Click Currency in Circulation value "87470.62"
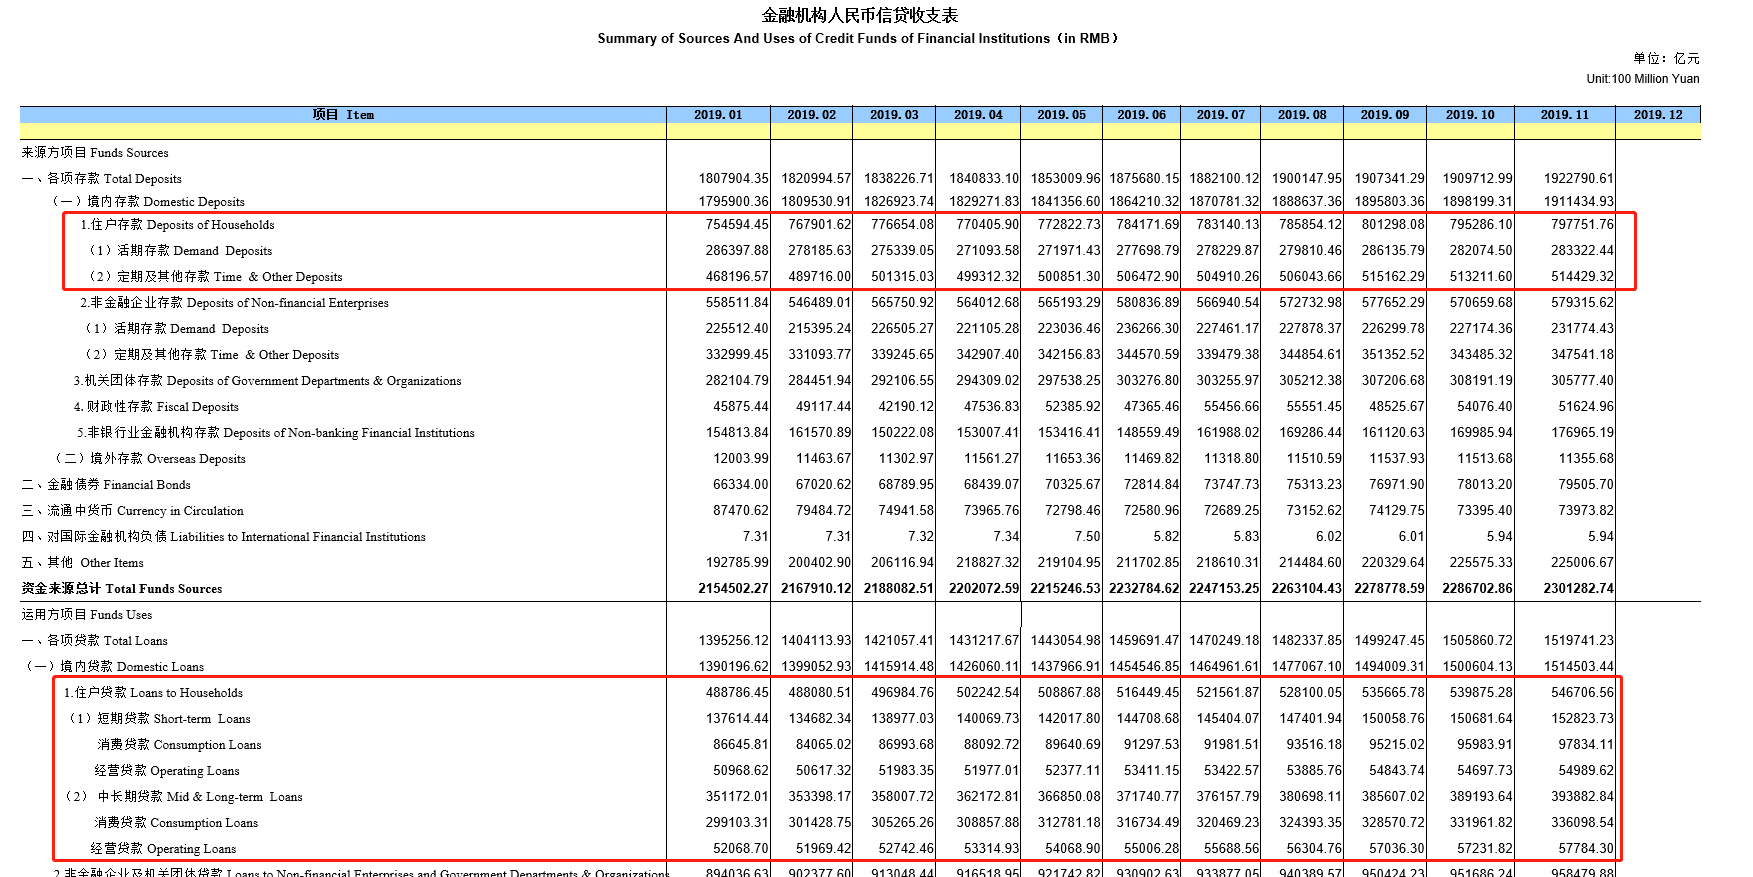Image resolution: width=1753 pixels, height=877 pixels. coord(741,511)
